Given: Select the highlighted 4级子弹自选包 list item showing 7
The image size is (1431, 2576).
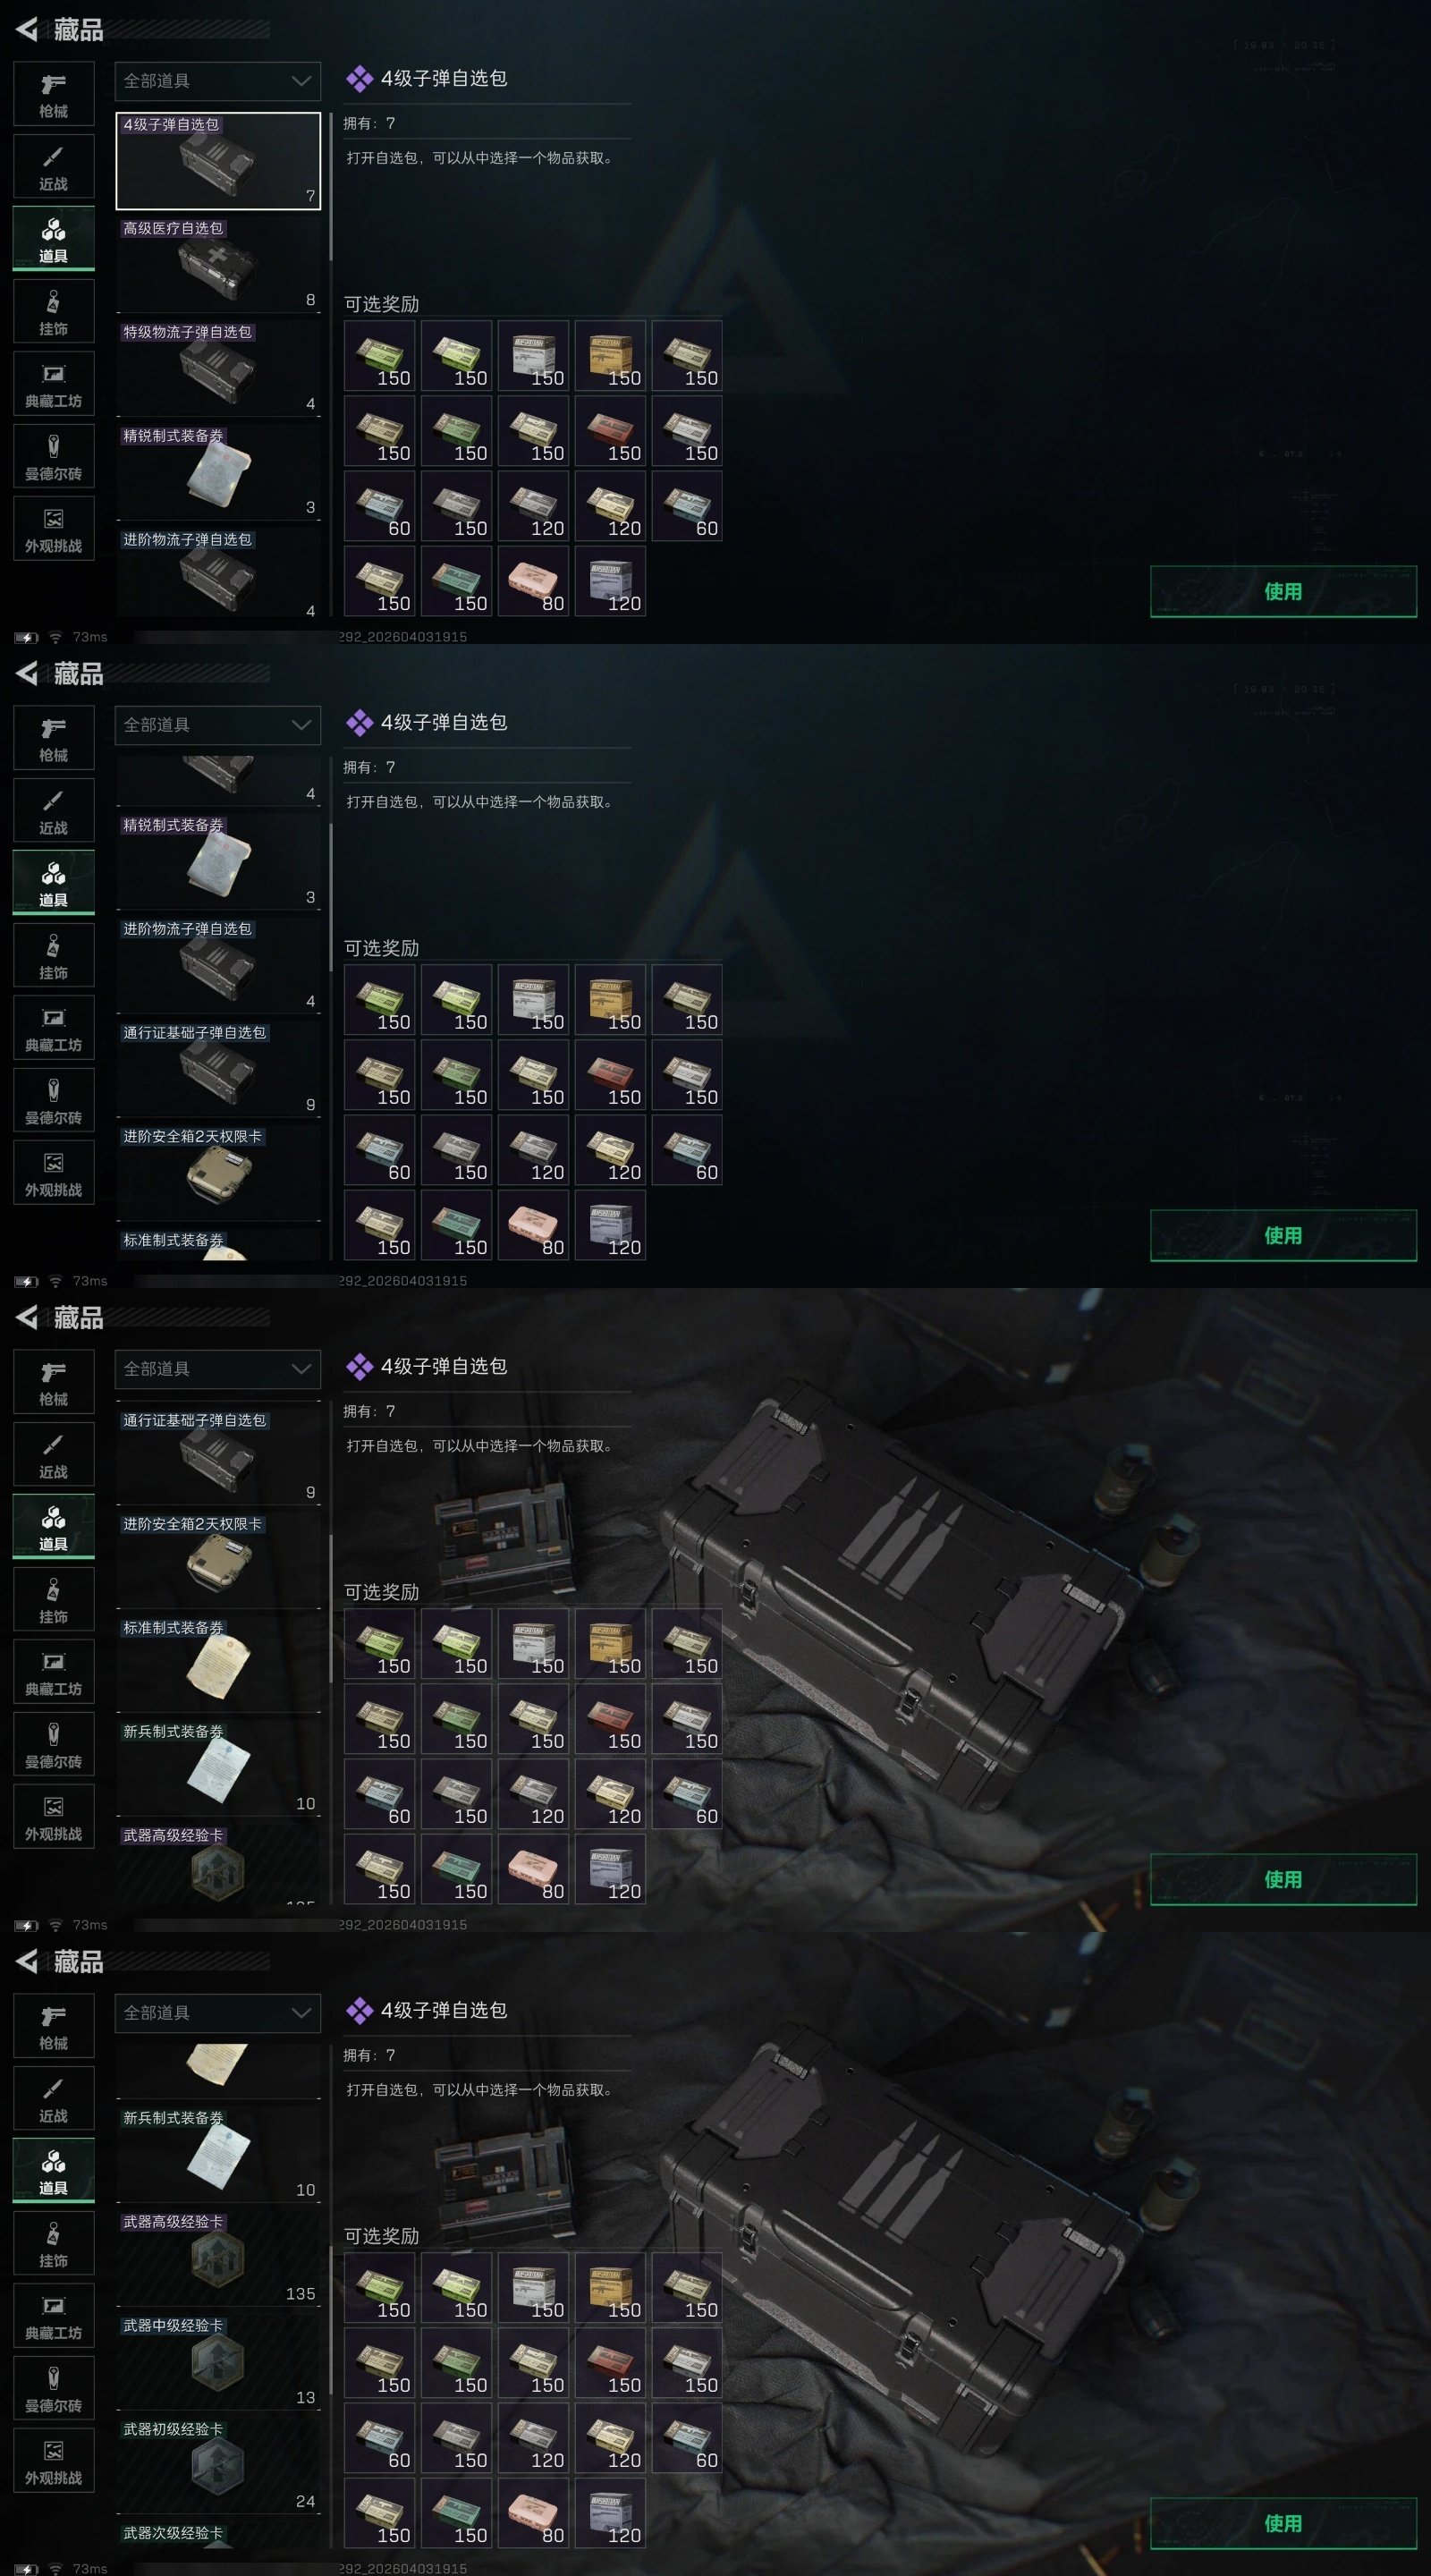Looking at the screenshot, I should coord(218,161).
